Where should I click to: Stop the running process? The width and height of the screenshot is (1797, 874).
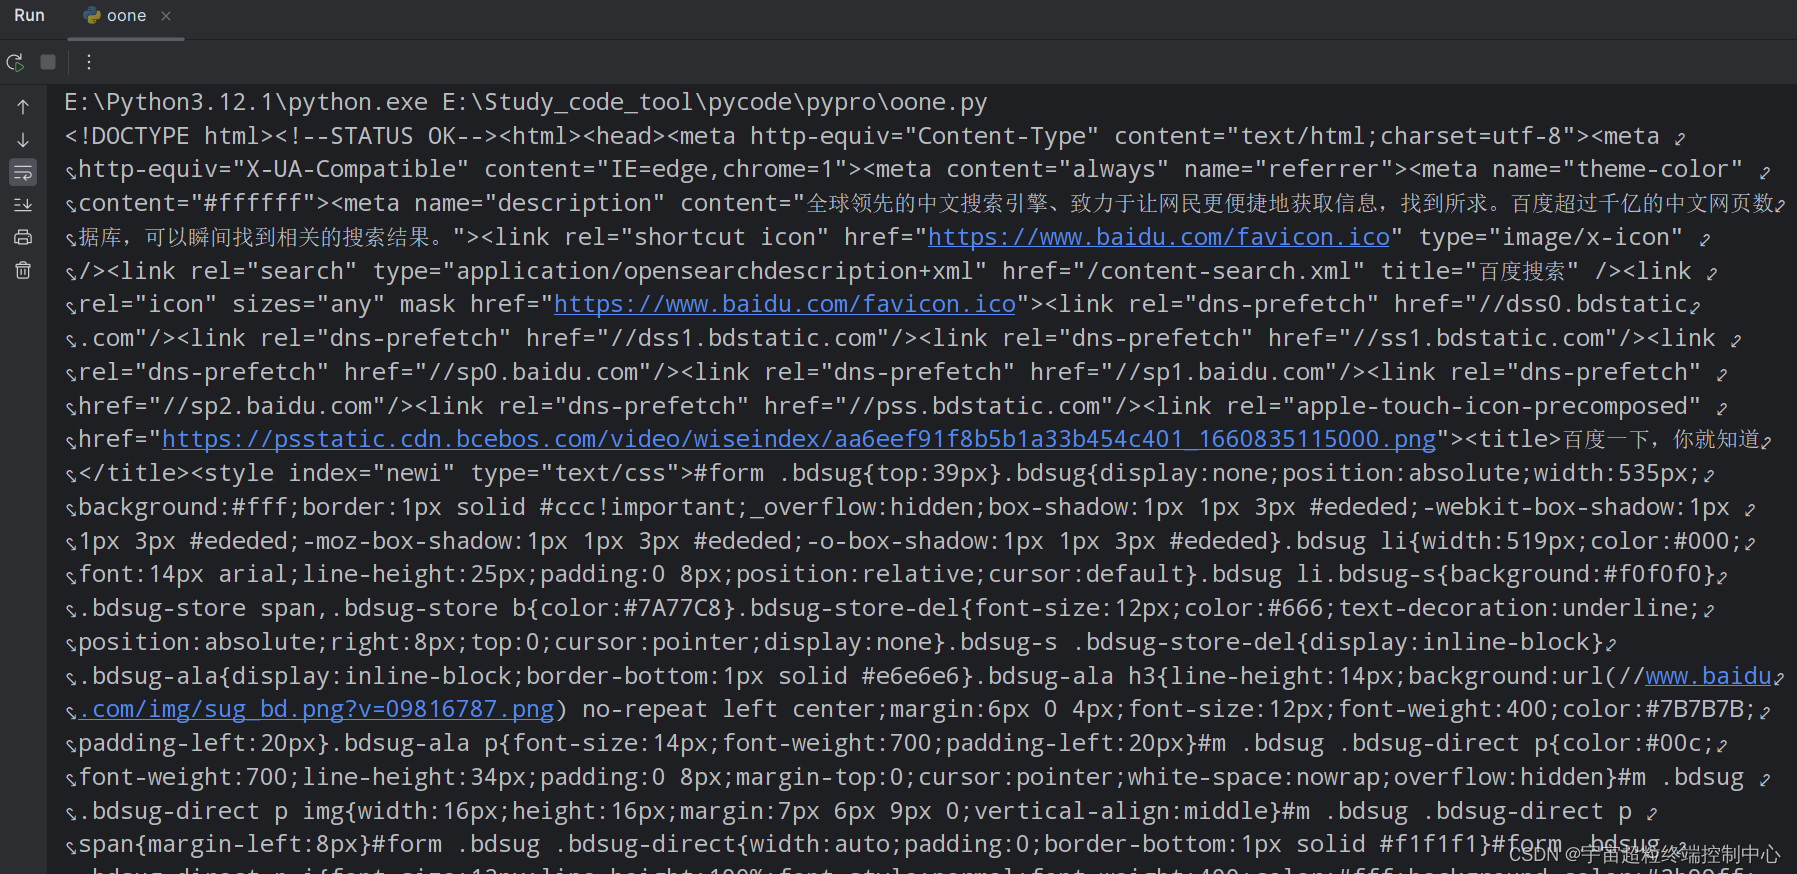pyautogui.click(x=48, y=62)
